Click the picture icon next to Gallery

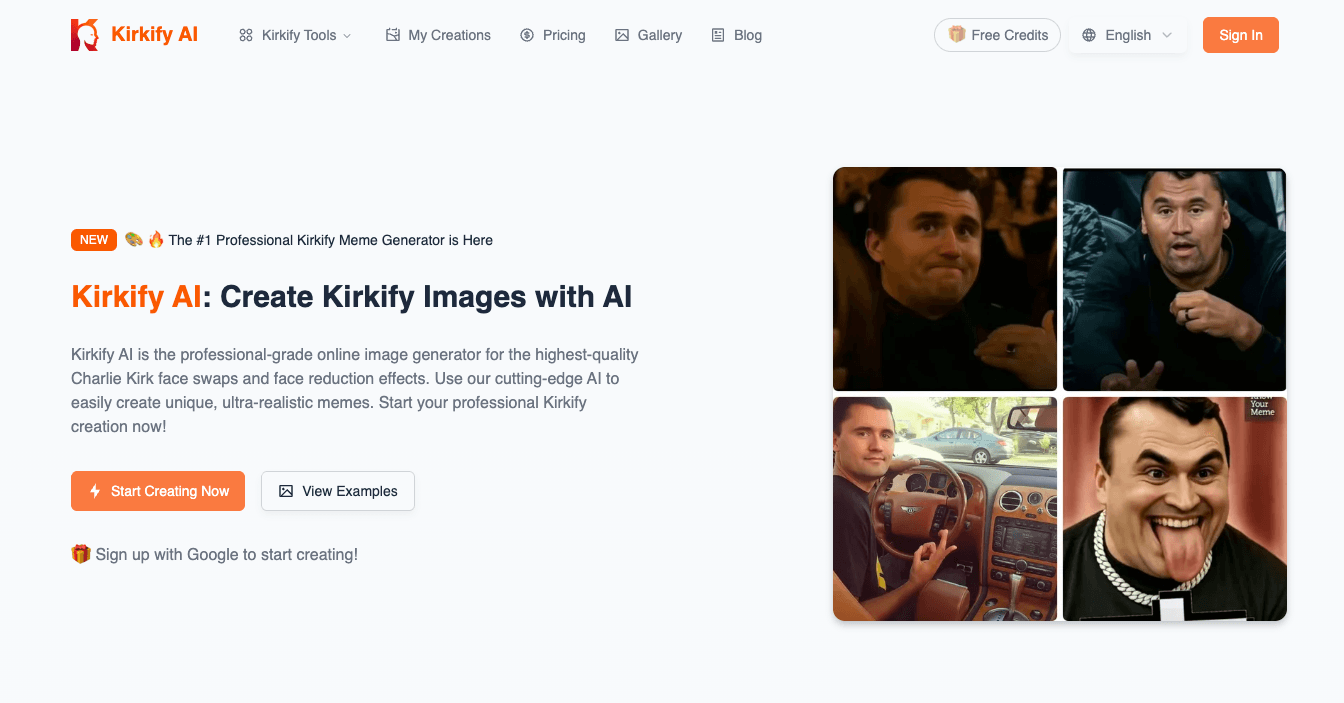(x=622, y=35)
